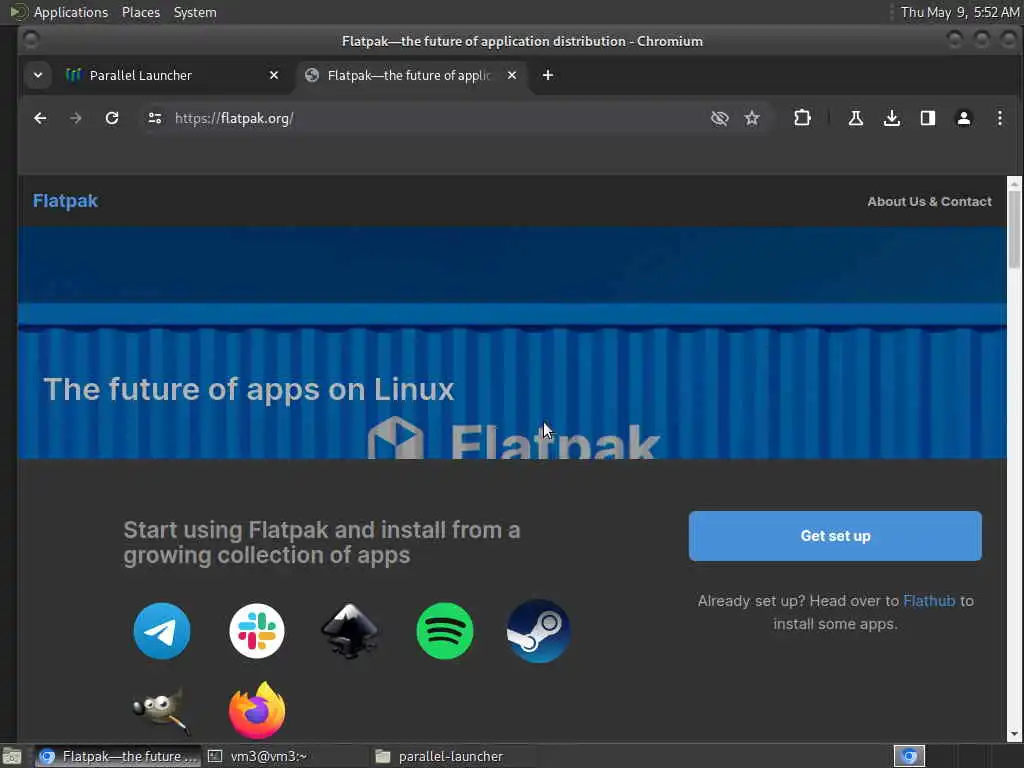
Task: Open site information icon in address bar
Action: pos(155,118)
